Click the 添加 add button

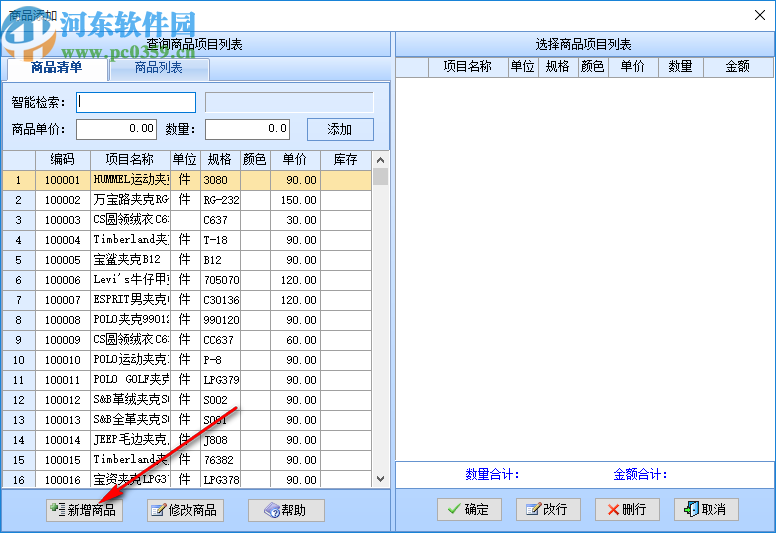tap(340, 129)
